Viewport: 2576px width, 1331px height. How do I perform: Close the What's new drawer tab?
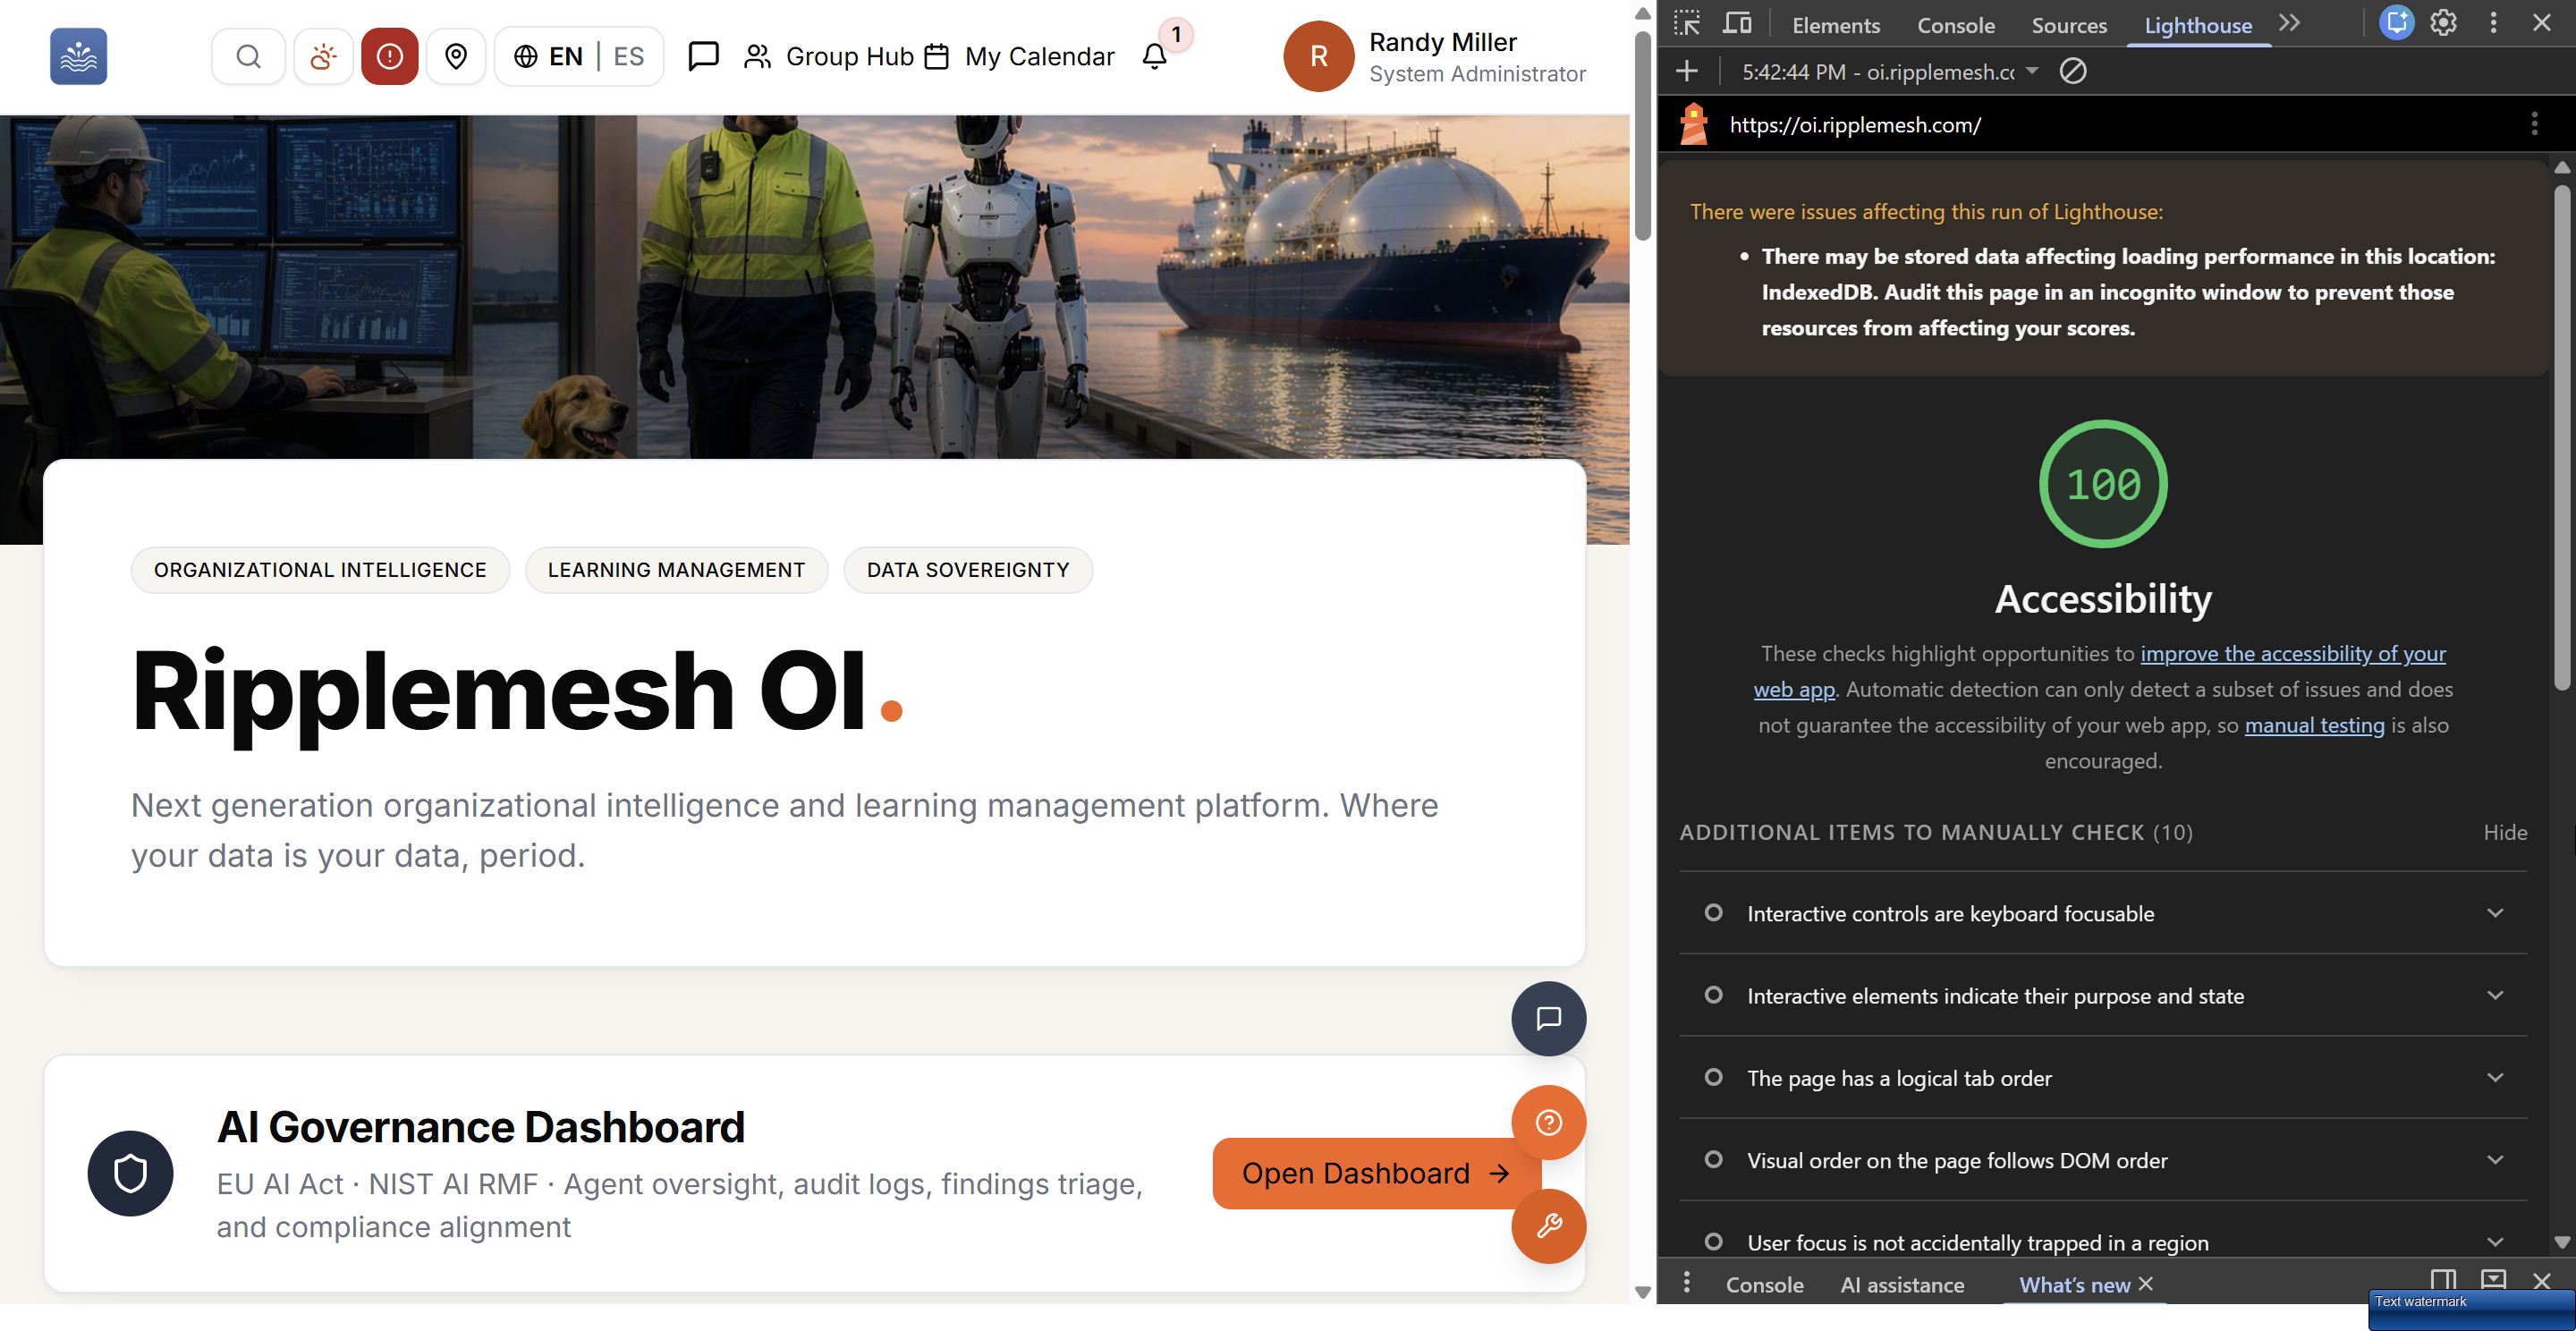(x=2146, y=1283)
